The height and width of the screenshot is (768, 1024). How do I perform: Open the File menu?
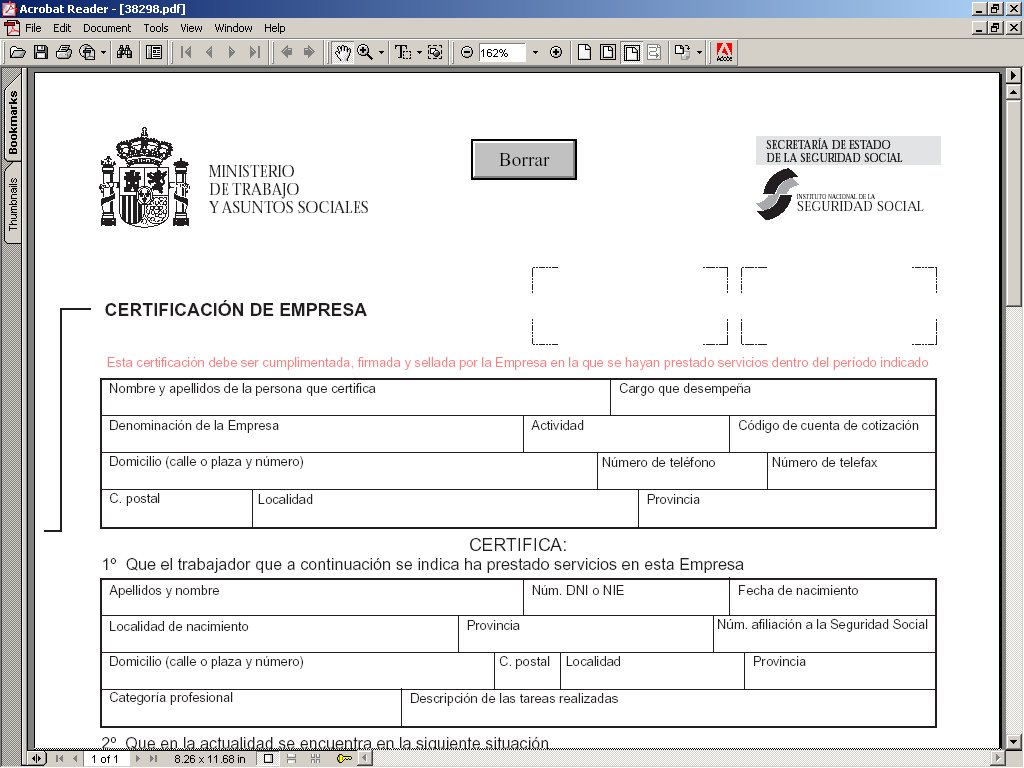point(33,28)
